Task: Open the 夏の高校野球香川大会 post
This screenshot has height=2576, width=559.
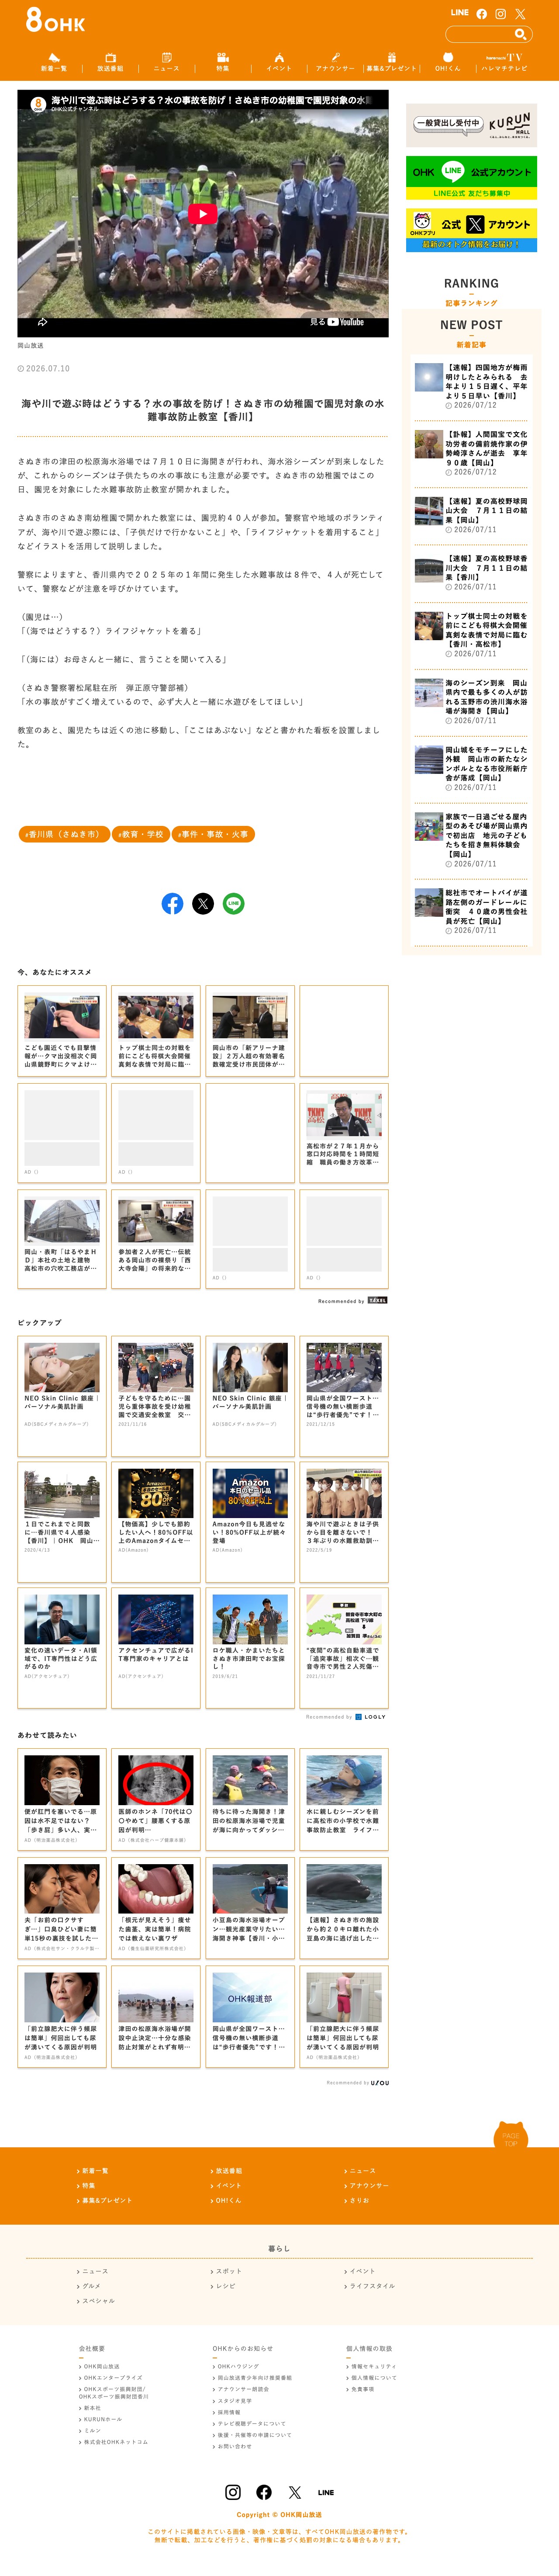Action: click(x=471, y=572)
